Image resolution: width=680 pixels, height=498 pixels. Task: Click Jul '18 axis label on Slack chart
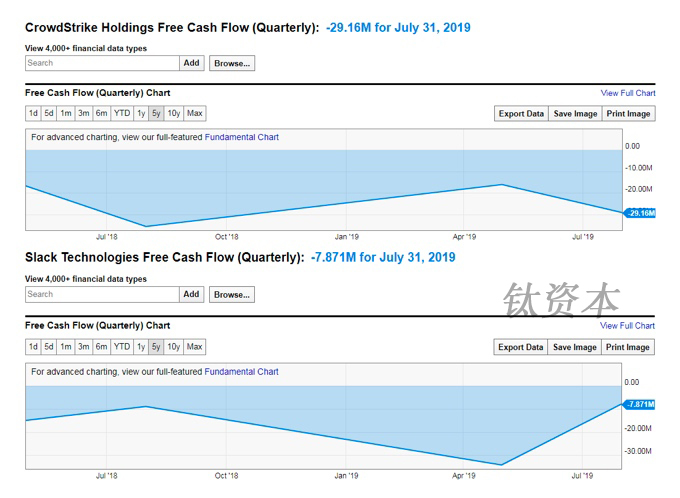click(107, 476)
